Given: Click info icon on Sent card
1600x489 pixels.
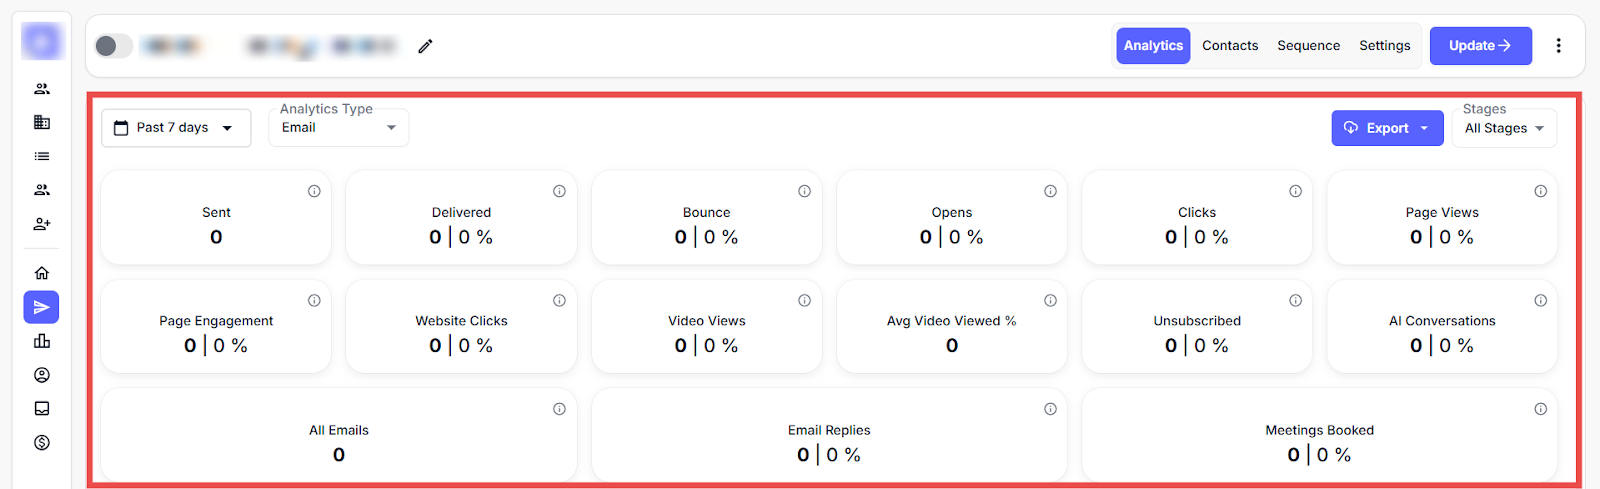Looking at the screenshot, I should tap(314, 191).
